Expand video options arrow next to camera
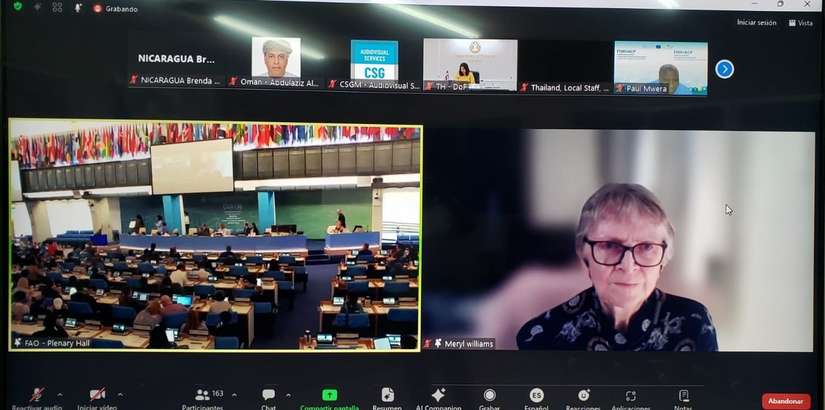 [x=121, y=395]
